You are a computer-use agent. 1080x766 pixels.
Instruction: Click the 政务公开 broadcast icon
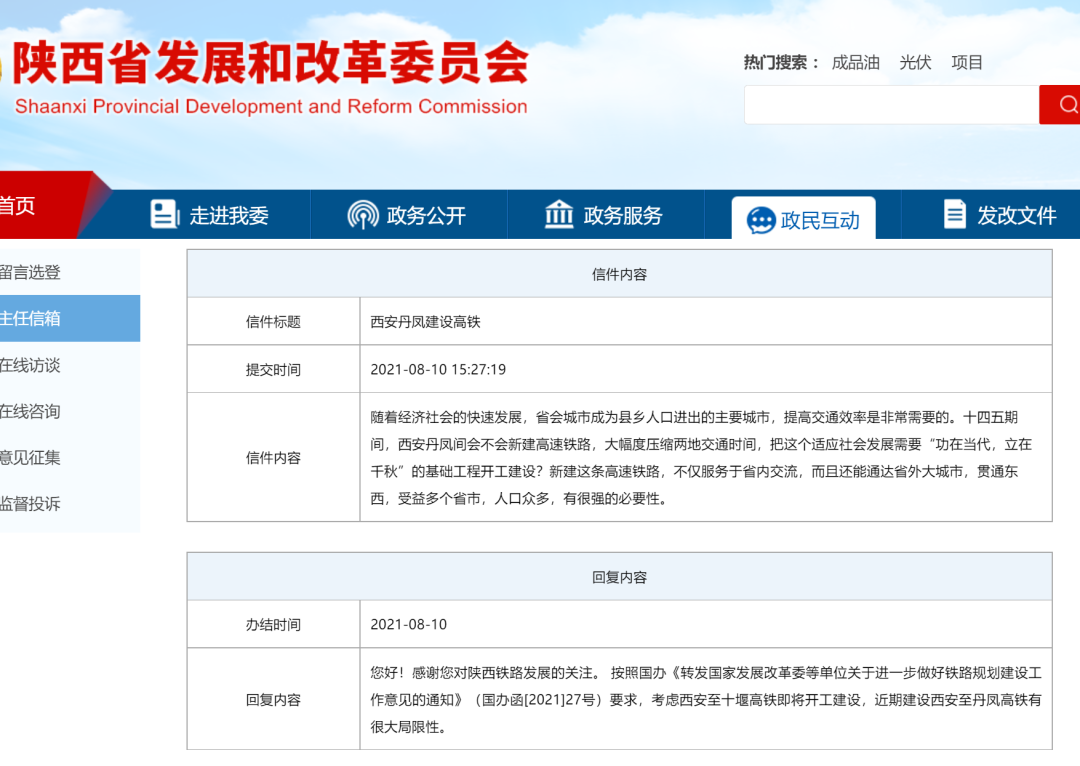tap(363, 214)
